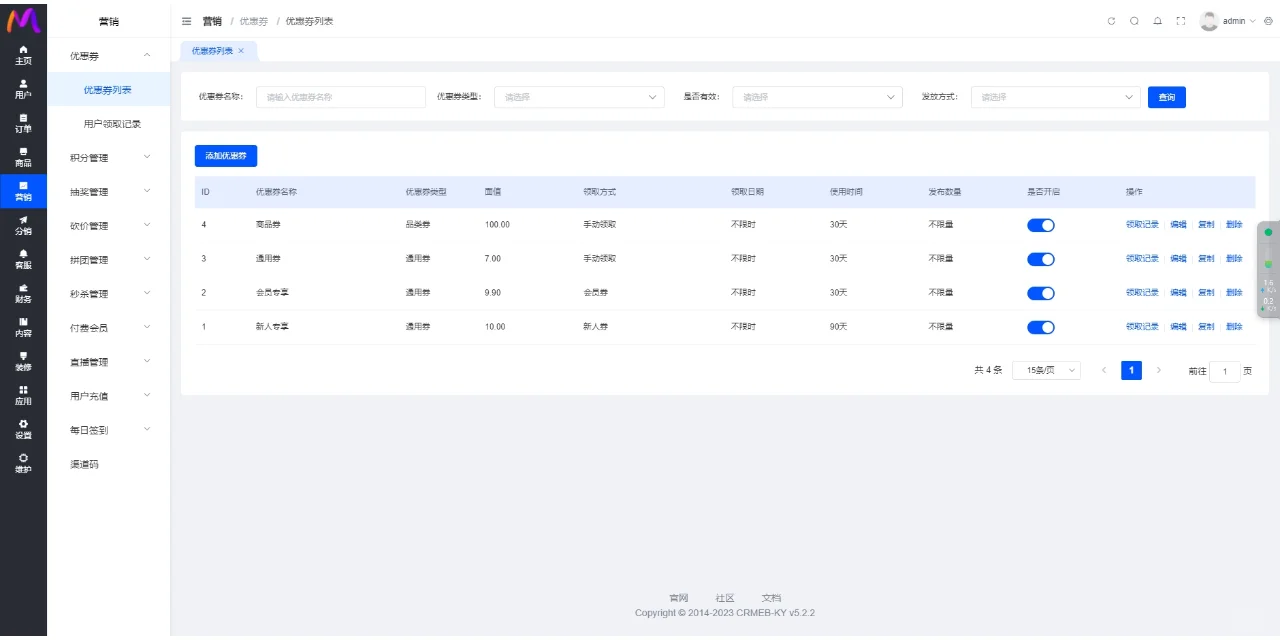This screenshot has width=1280, height=640.
Task: Open the 优惠券类型 filter dropdown
Action: [x=579, y=97]
